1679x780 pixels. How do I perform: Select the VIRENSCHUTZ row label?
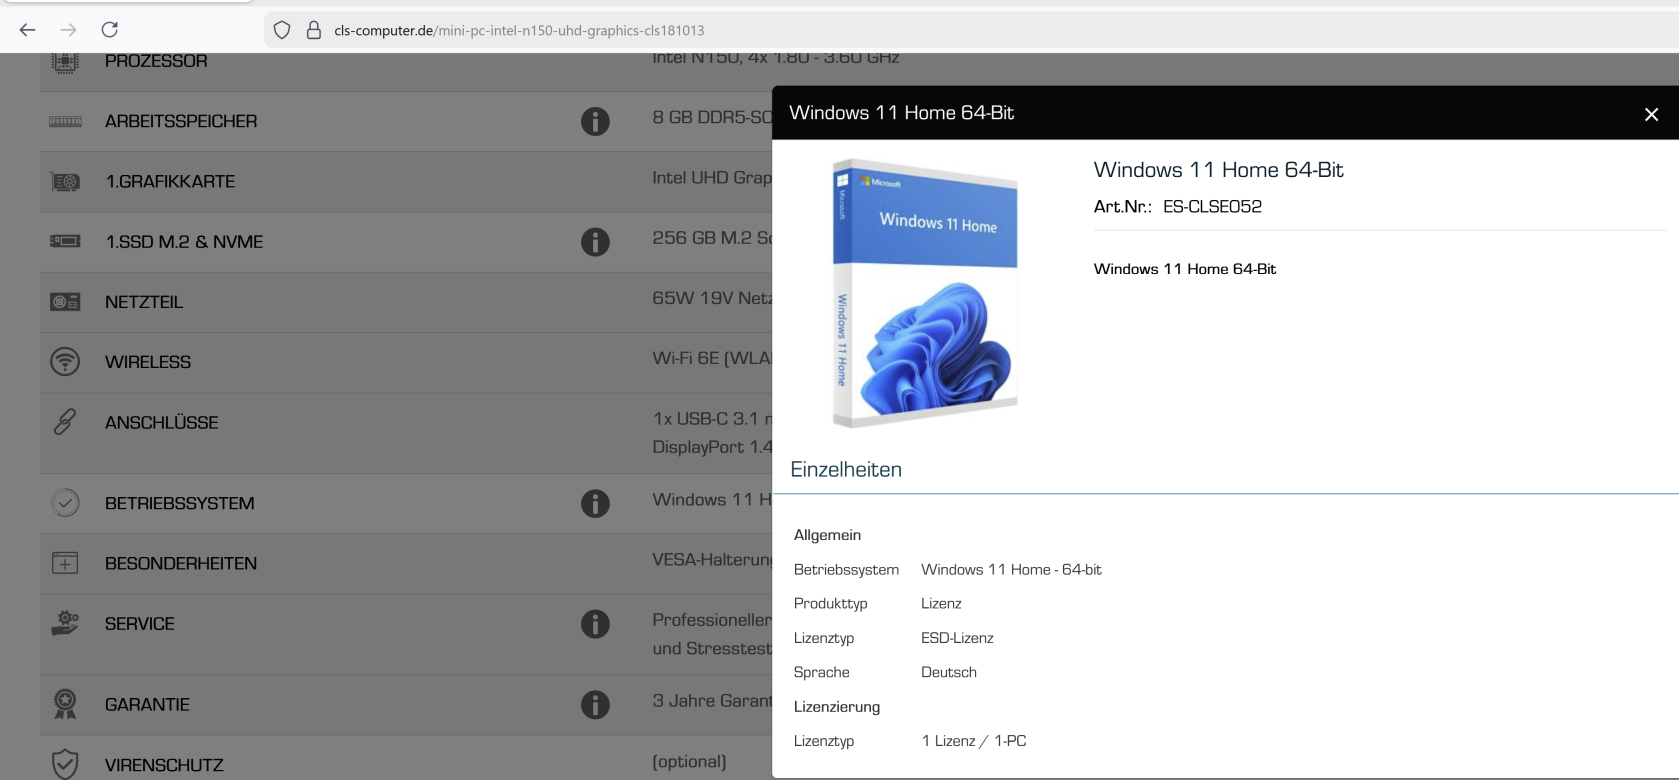click(164, 764)
